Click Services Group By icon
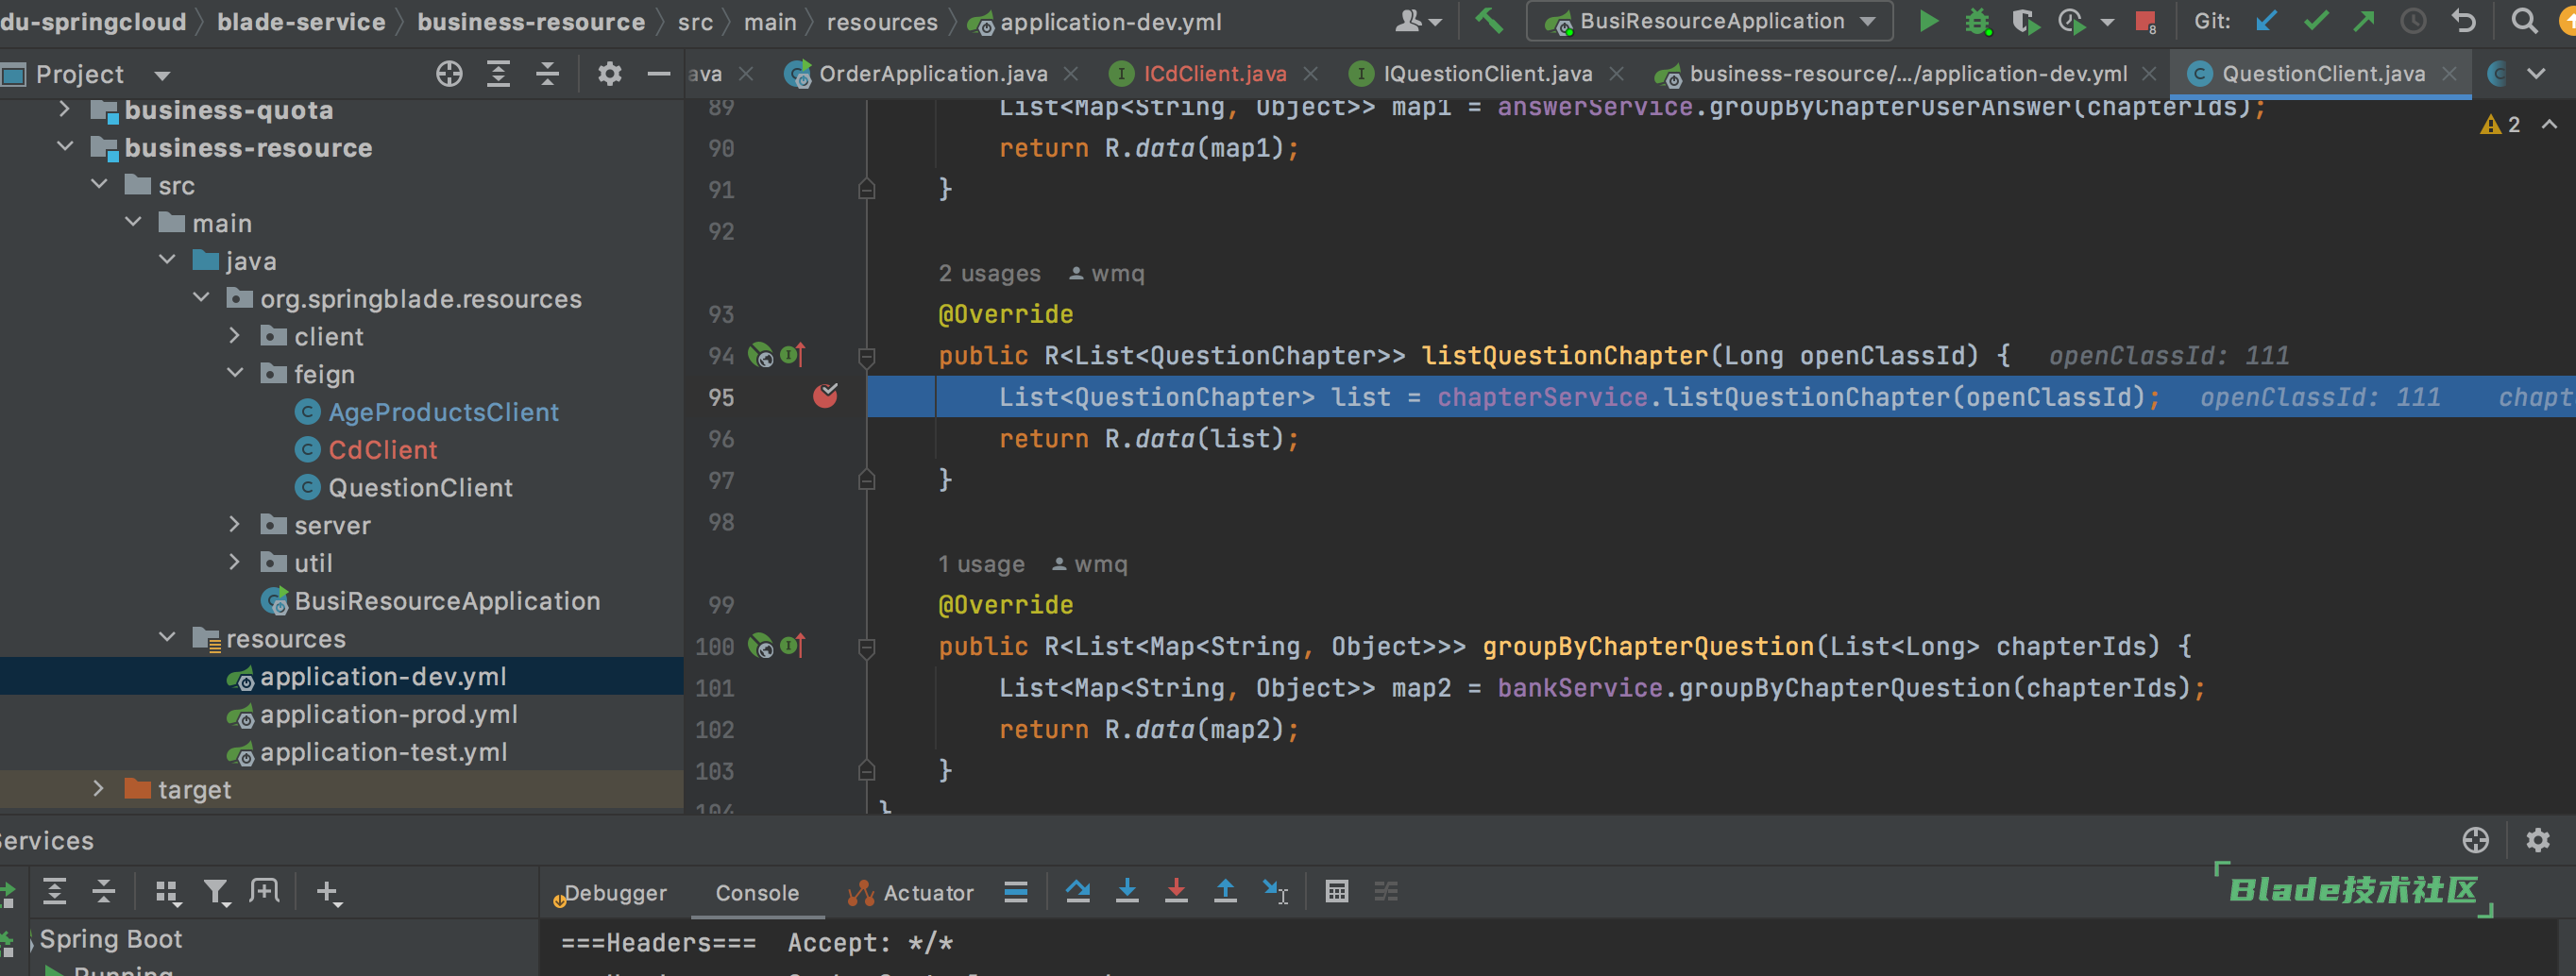This screenshot has width=2576, height=976. click(x=167, y=892)
